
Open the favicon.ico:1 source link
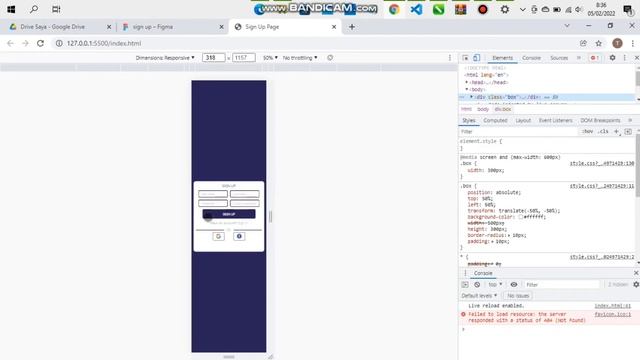[x=612, y=314]
